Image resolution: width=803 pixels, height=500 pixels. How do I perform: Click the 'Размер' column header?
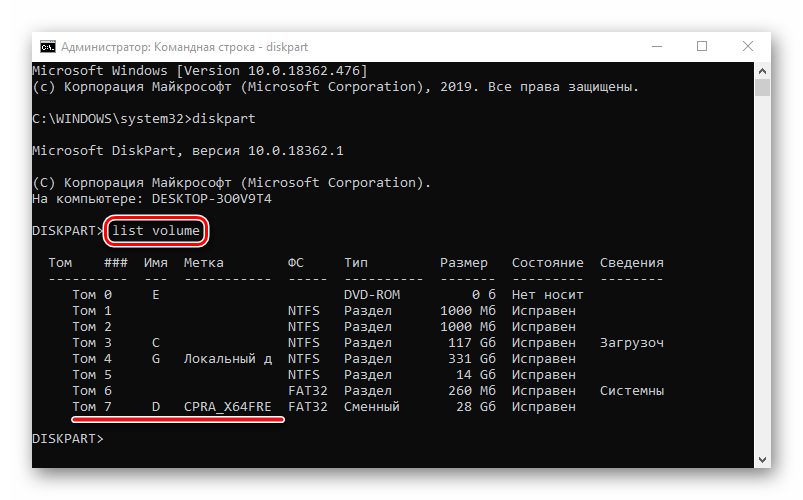pyautogui.click(x=464, y=263)
